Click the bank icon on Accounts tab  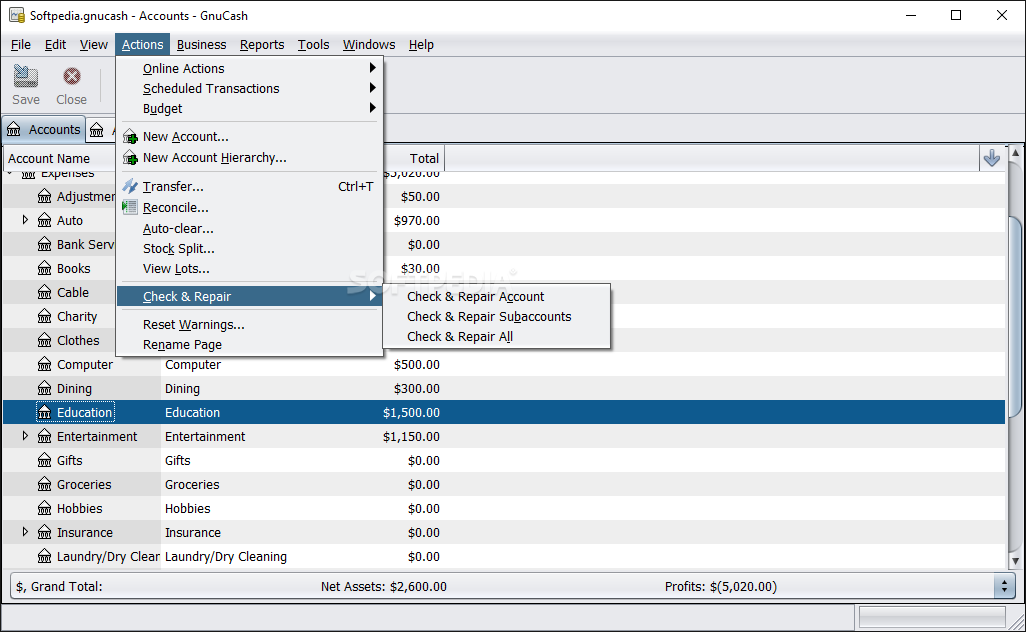[x=14, y=130]
